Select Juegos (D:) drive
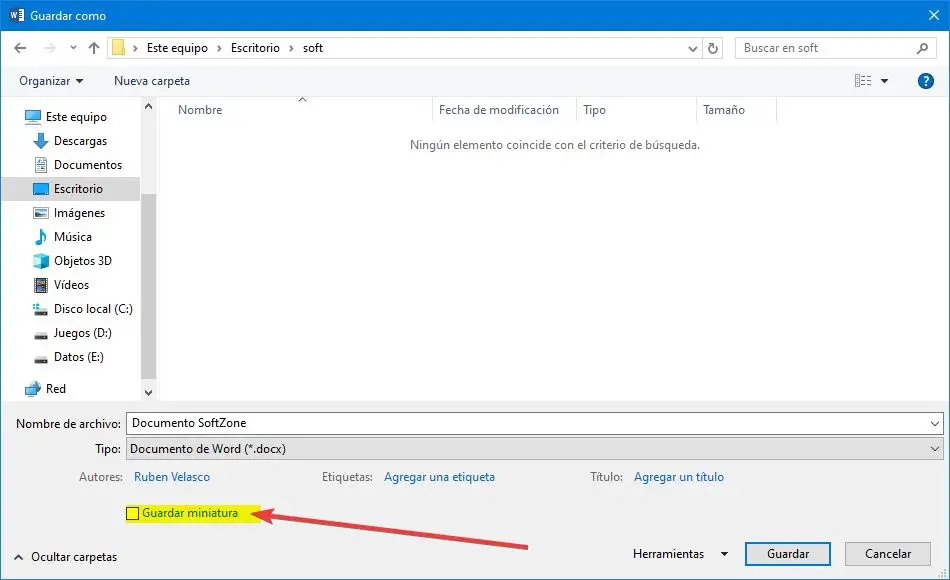This screenshot has width=950, height=580. click(x=72, y=333)
